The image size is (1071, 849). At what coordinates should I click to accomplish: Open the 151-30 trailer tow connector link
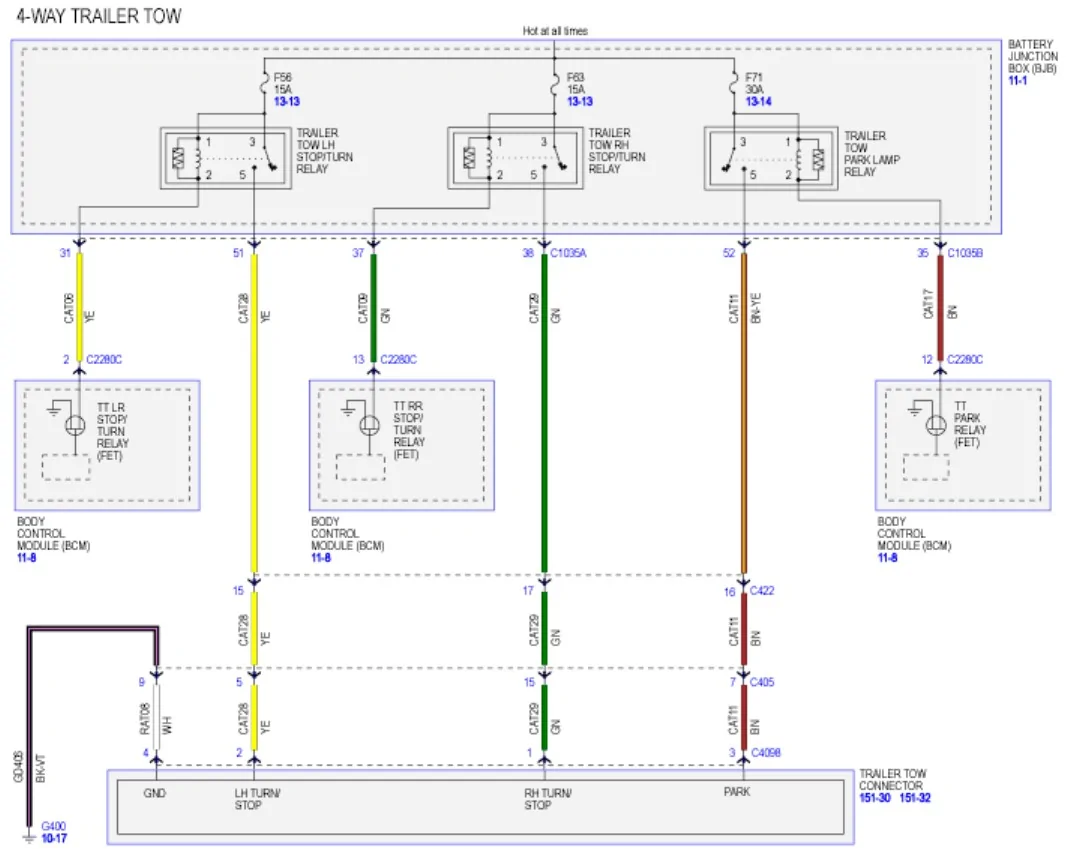pos(874,798)
